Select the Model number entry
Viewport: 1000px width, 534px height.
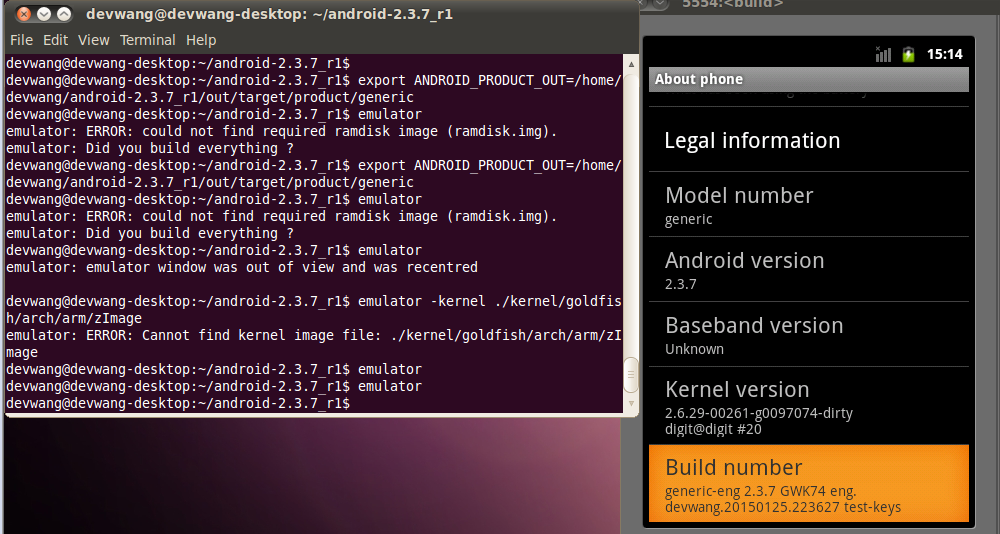809,205
